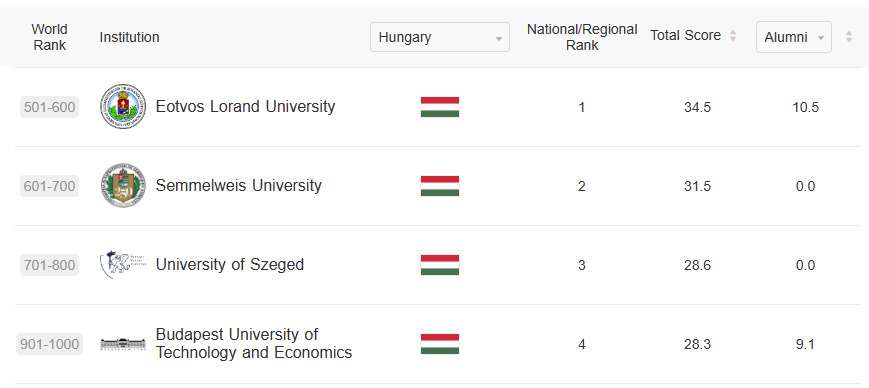Click the Semmelweis University seal logo
Viewport: 869px width, 388px height.
tap(123, 186)
